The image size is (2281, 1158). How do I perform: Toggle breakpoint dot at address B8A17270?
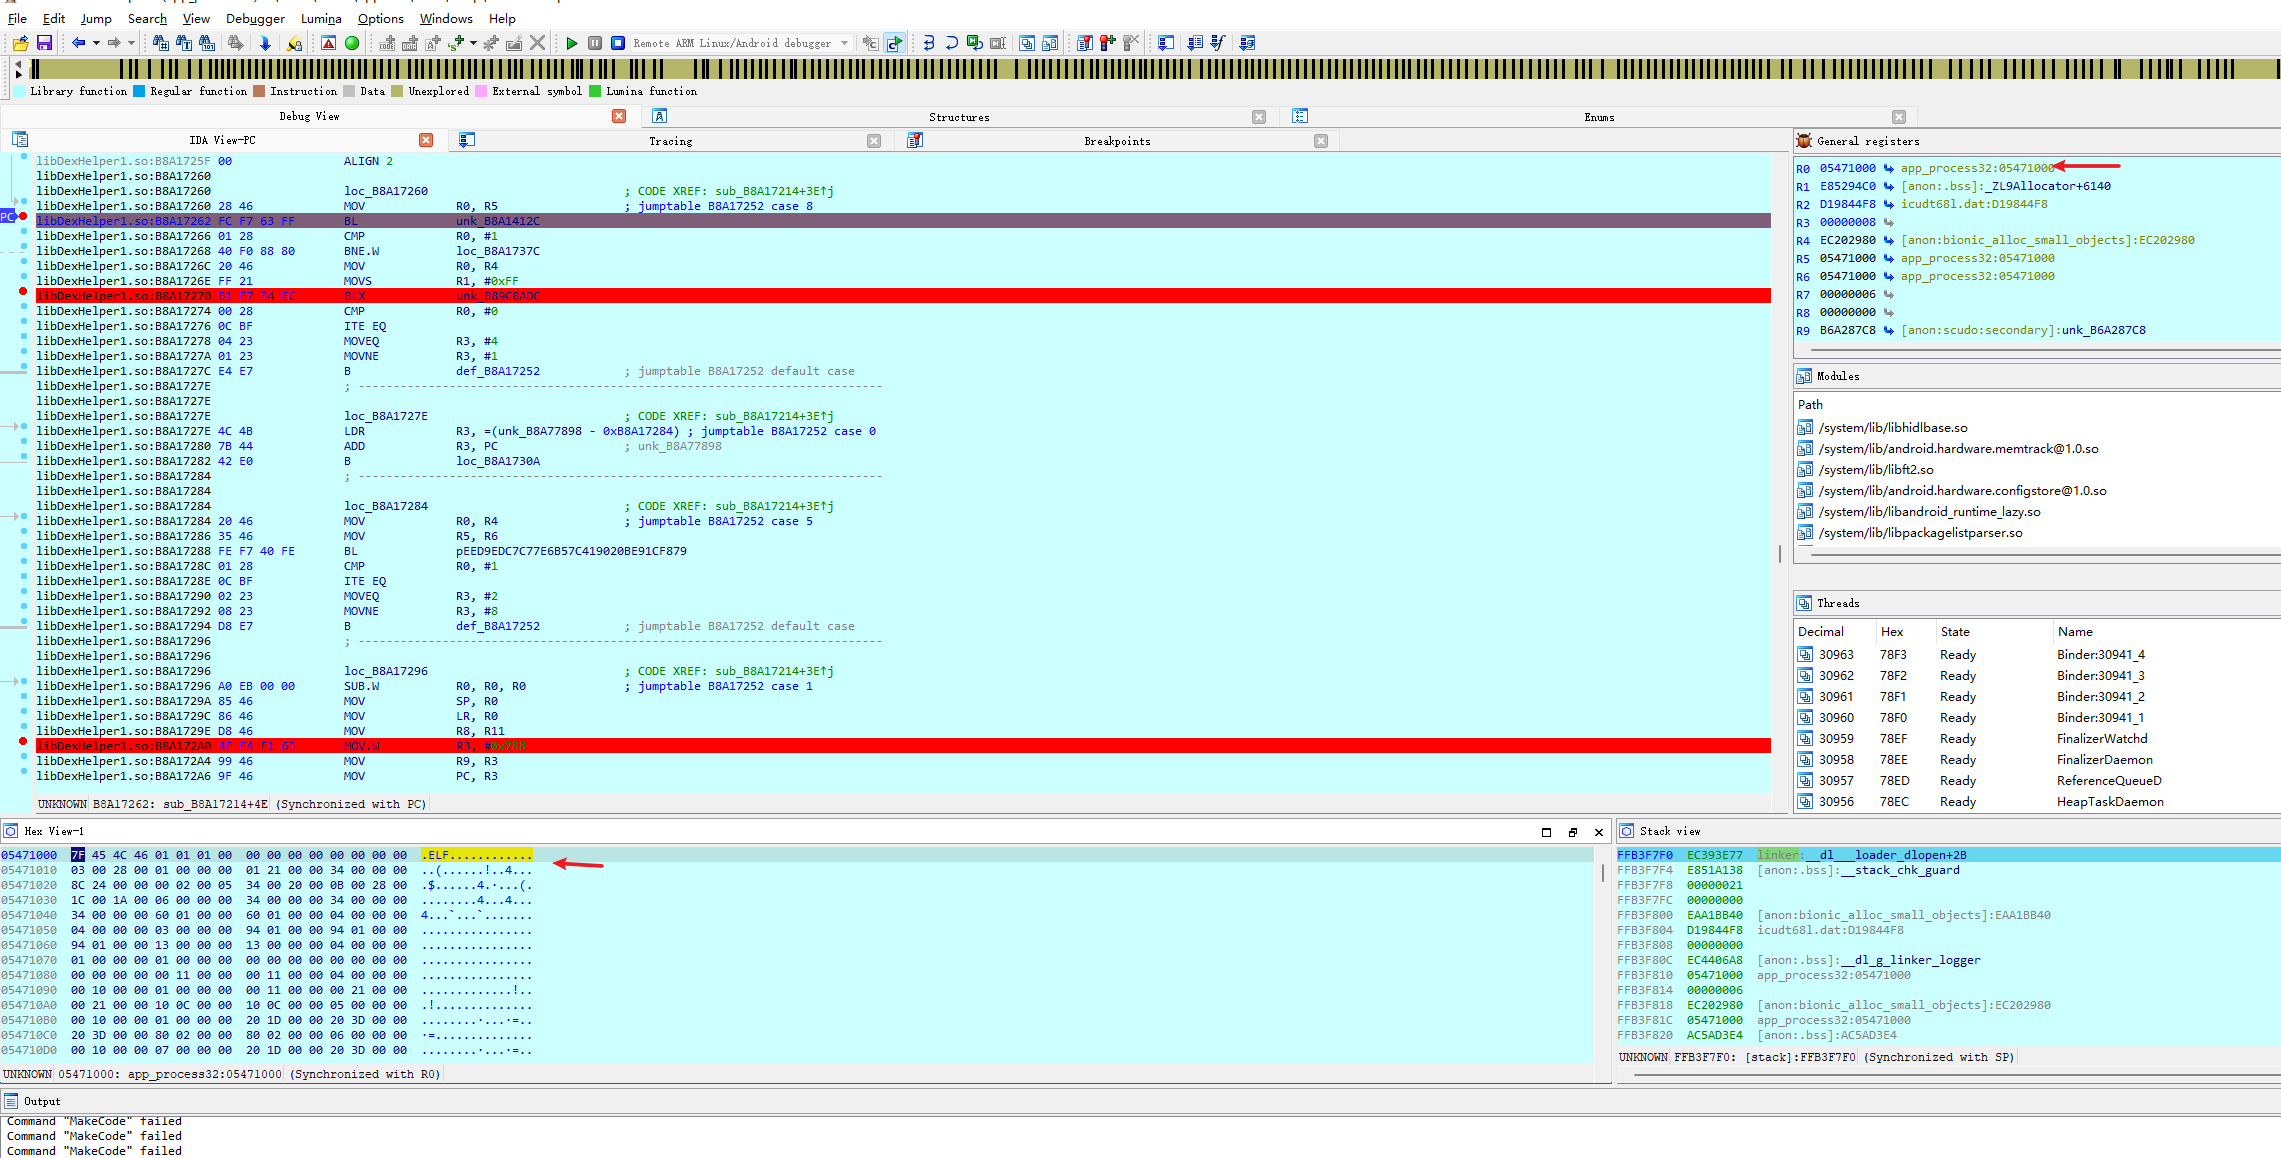(x=23, y=291)
